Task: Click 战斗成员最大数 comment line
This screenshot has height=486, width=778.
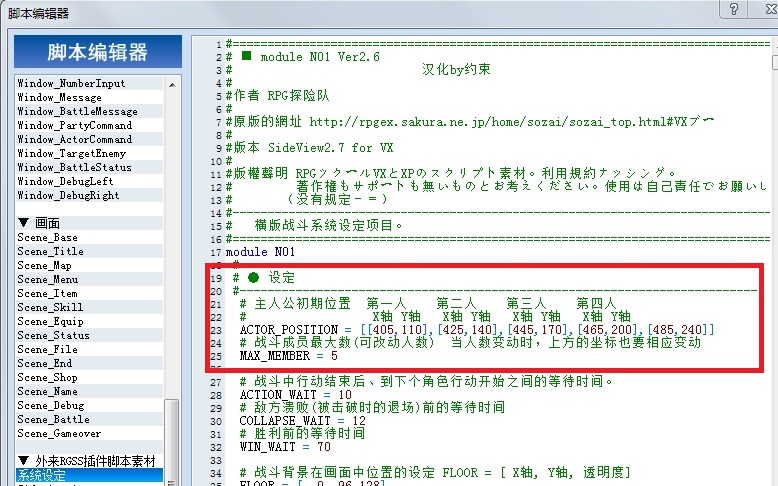Action: coord(470,343)
